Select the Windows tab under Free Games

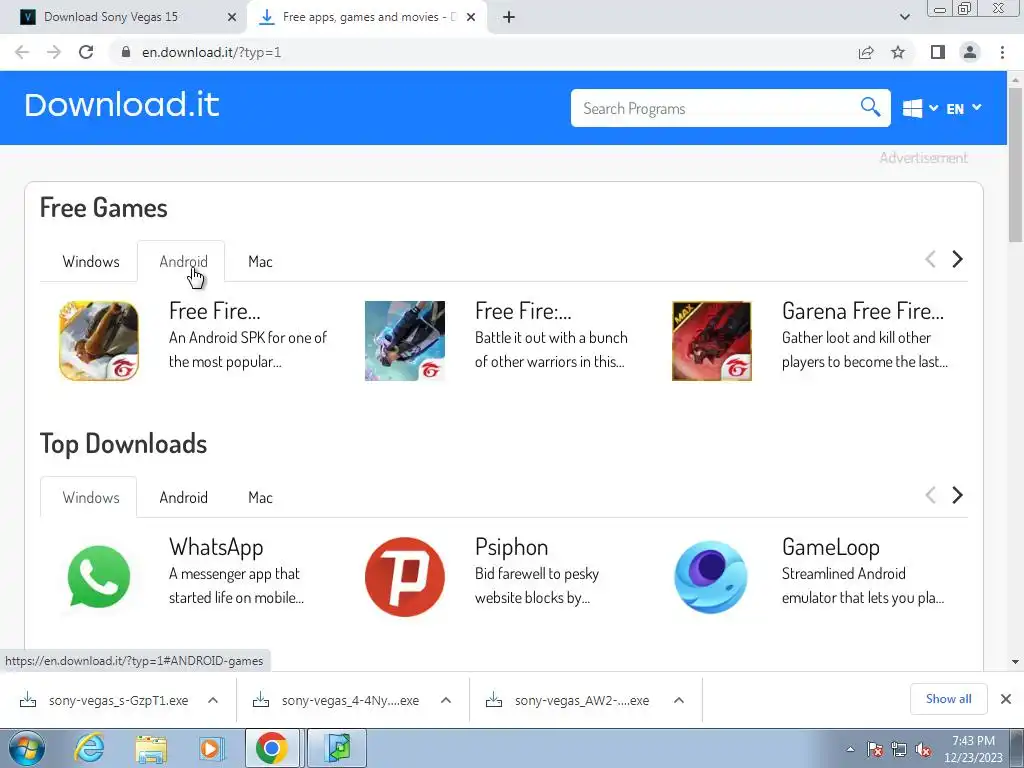91,261
